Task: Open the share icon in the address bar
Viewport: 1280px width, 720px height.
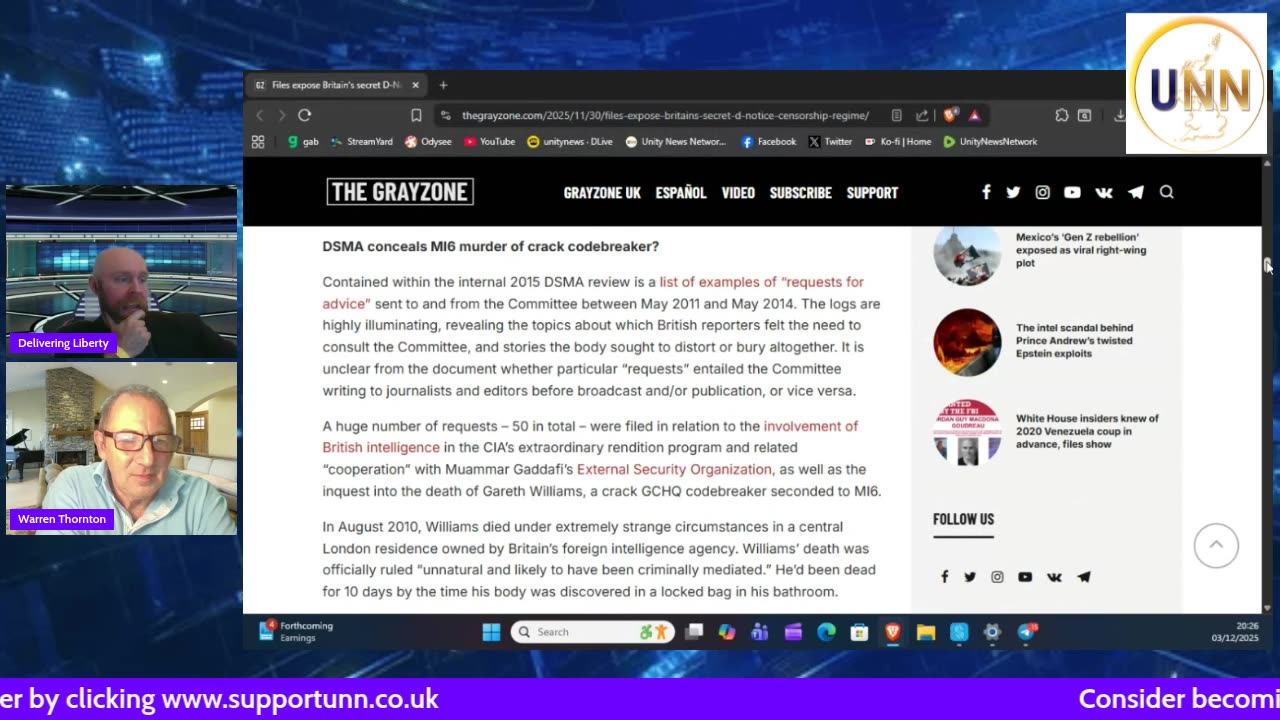Action: point(922,115)
